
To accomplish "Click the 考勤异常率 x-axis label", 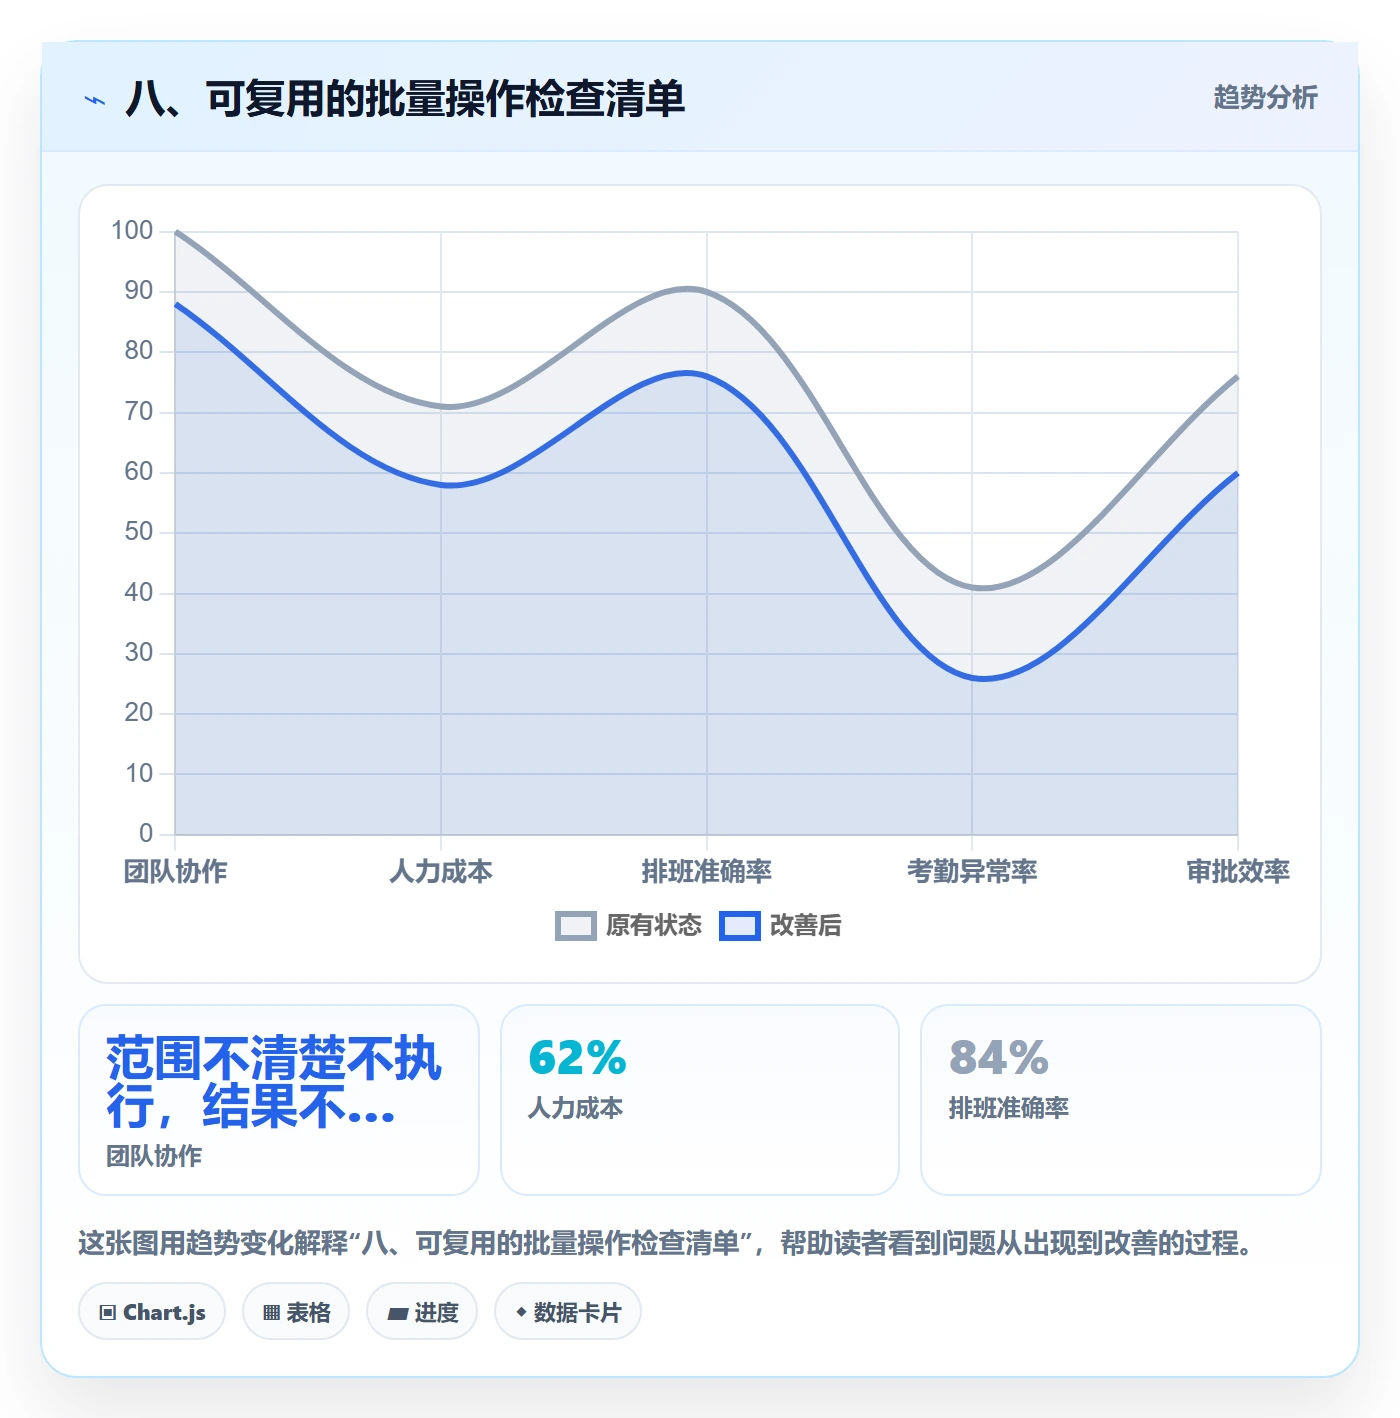I will tap(972, 871).
